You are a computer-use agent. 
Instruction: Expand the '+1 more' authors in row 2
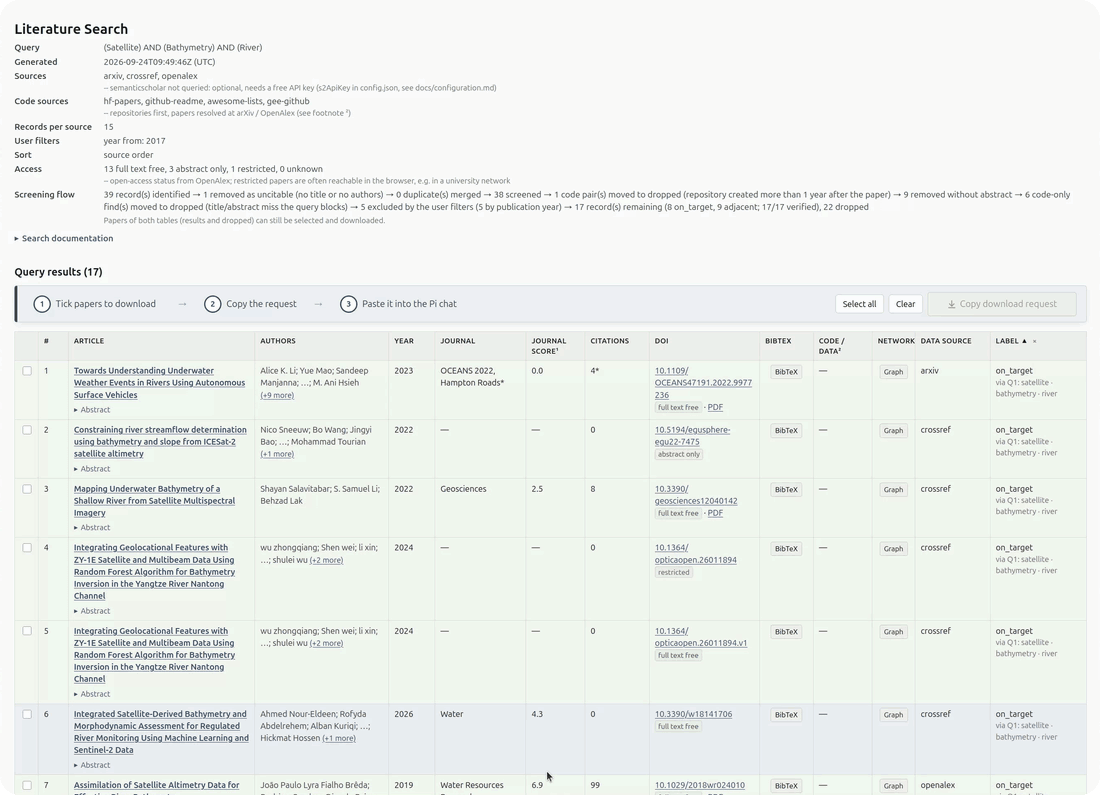(277, 454)
